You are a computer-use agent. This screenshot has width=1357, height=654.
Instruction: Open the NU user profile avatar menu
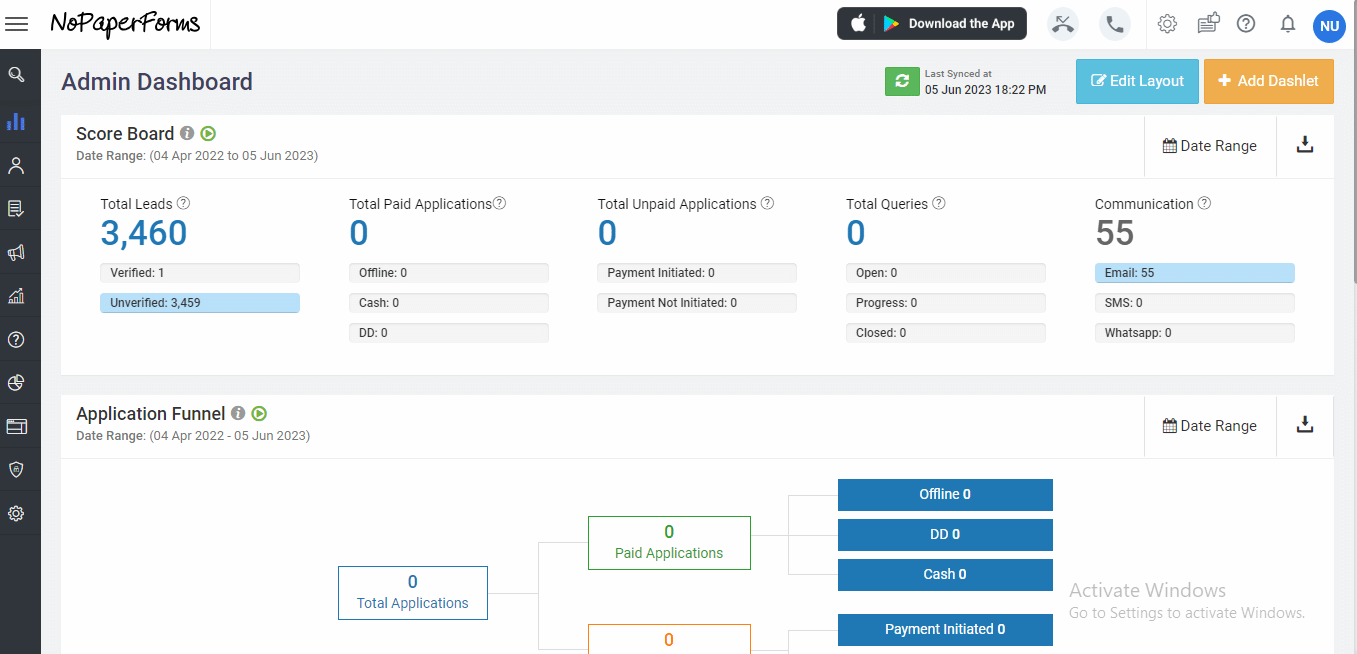tap(1329, 26)
